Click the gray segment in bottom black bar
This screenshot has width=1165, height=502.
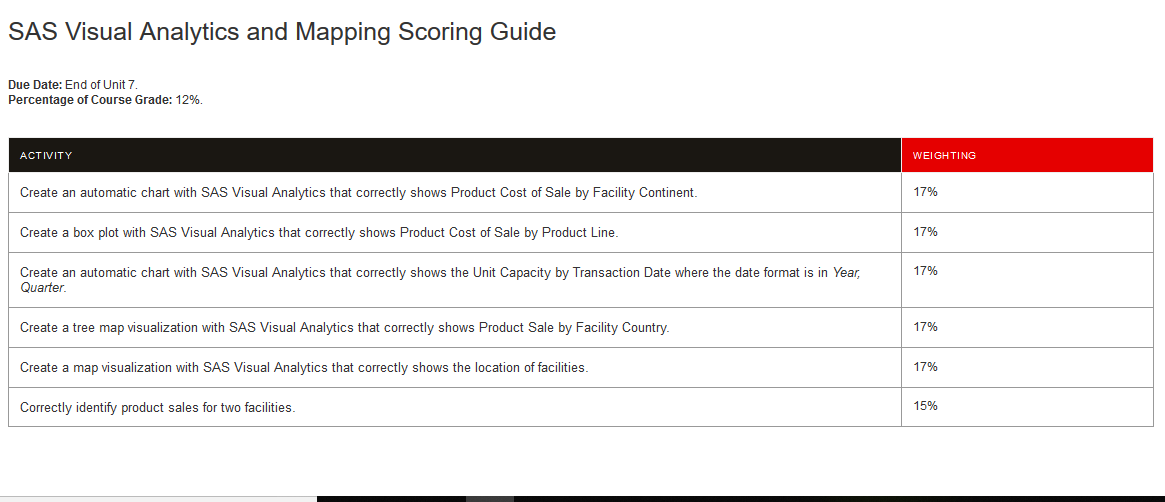[x=490, y=499]
